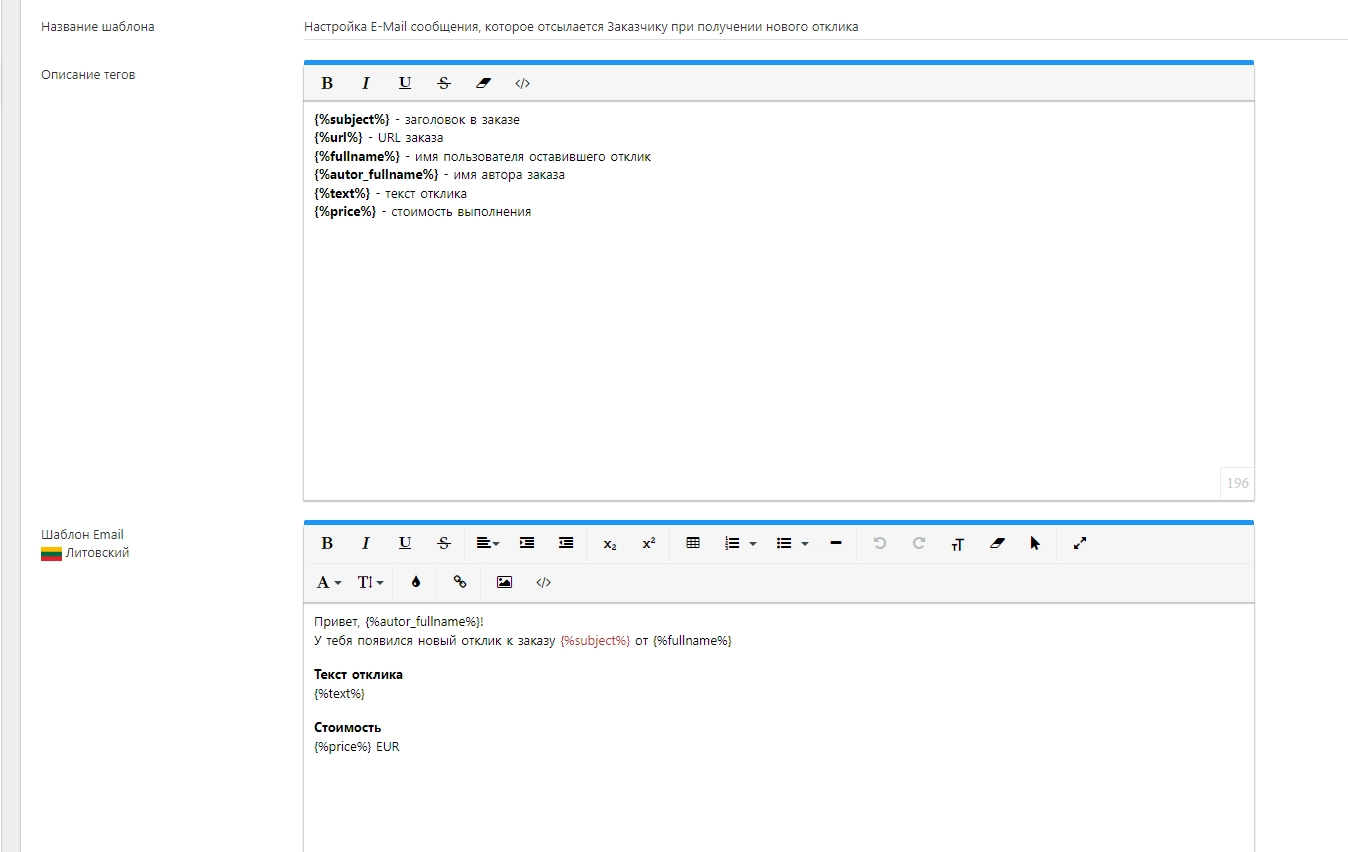Screen dimensions: 1348x852
Task: Insert a table in the Email template
Action: [693, 543]
